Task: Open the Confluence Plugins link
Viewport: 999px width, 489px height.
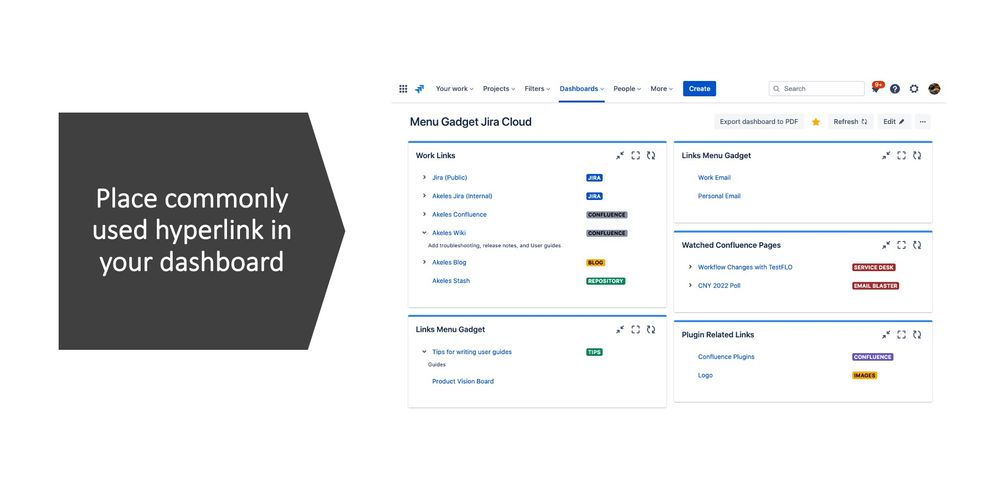Action: [726, 357]
